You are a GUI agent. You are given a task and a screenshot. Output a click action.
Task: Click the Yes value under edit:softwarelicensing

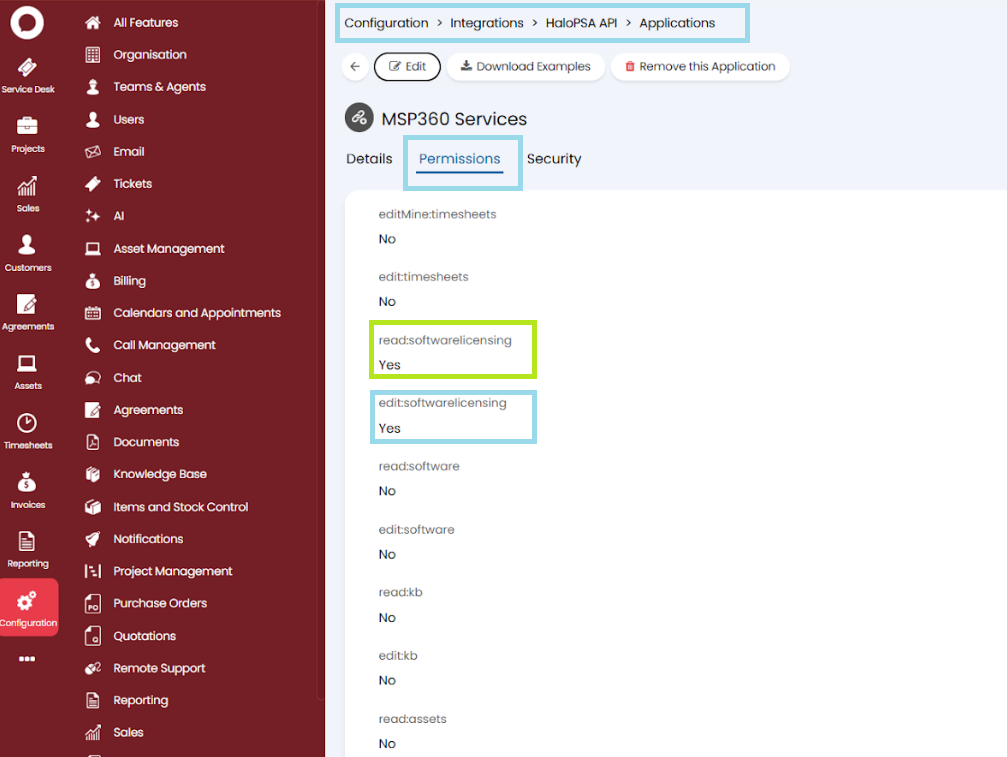pos(389,428)
